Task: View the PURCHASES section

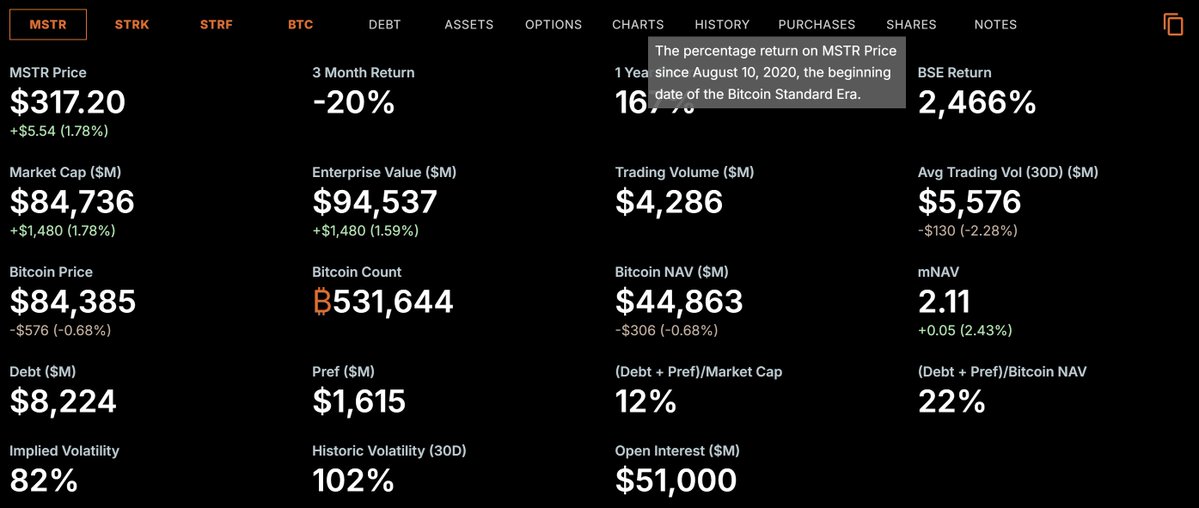Action: [x=817, y=24]
